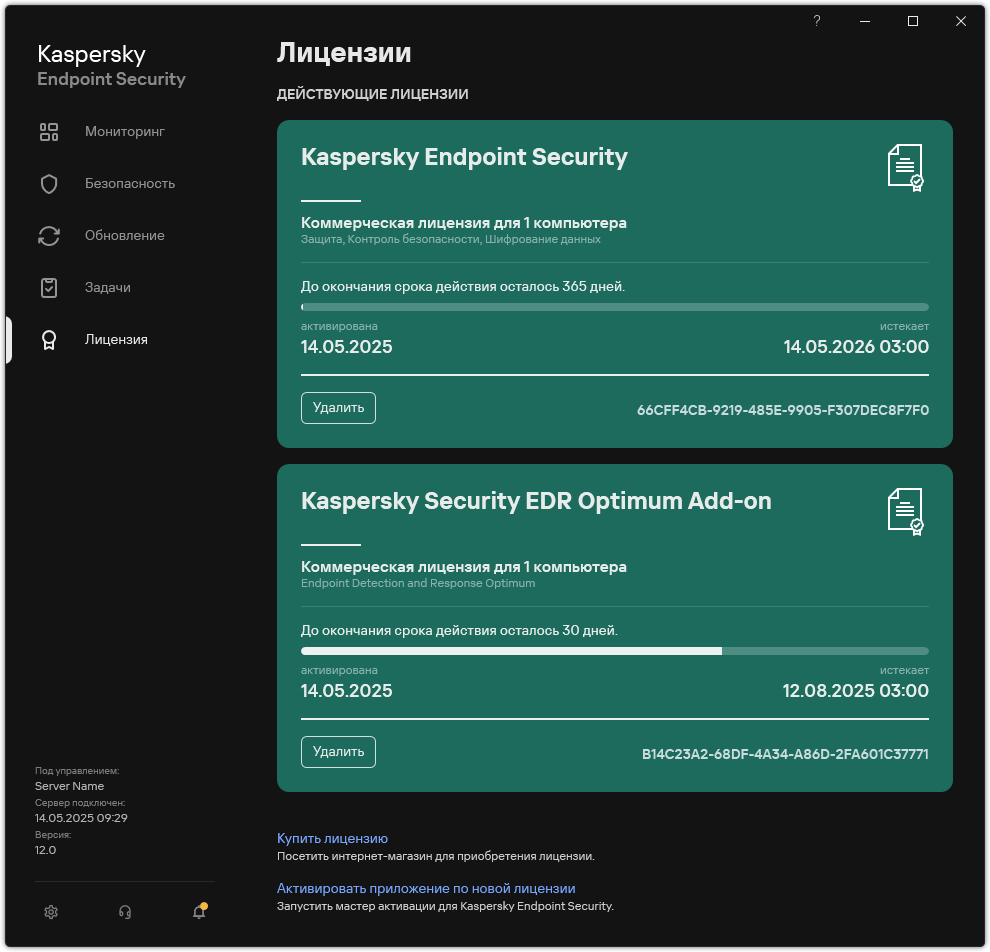Follow the Купить лицензию link
The width and height of the screenshot is (990, 952).
click(x=332, y=838)
